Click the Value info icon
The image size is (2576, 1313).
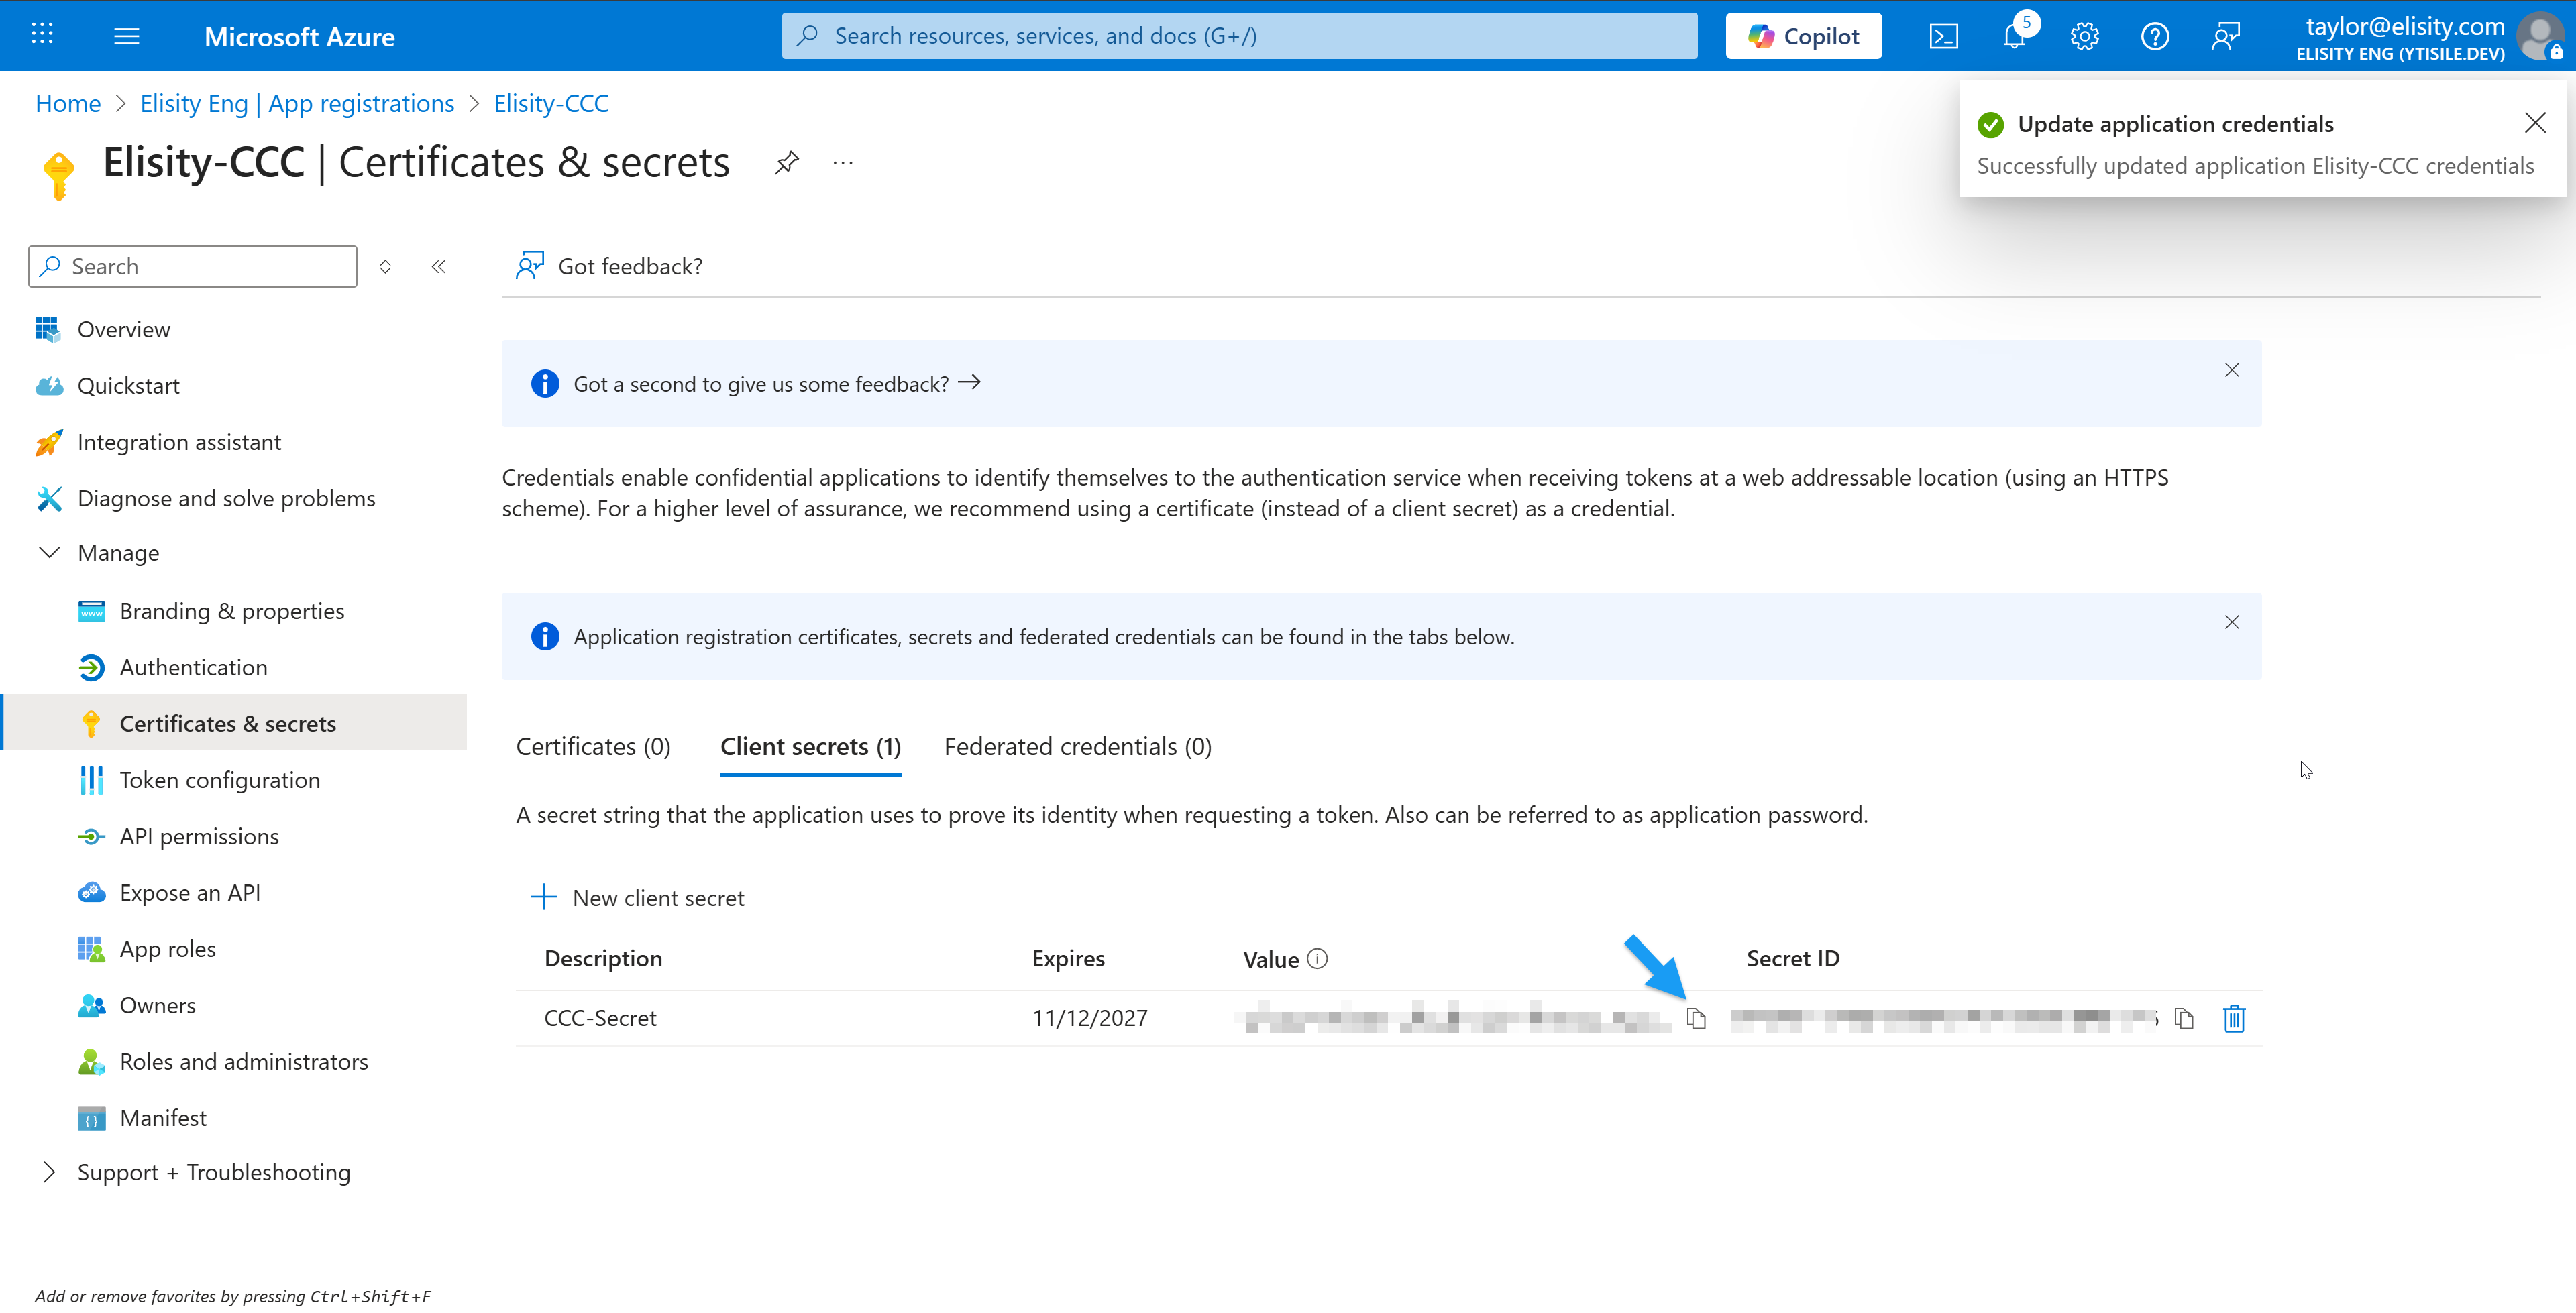(1318, 958)
